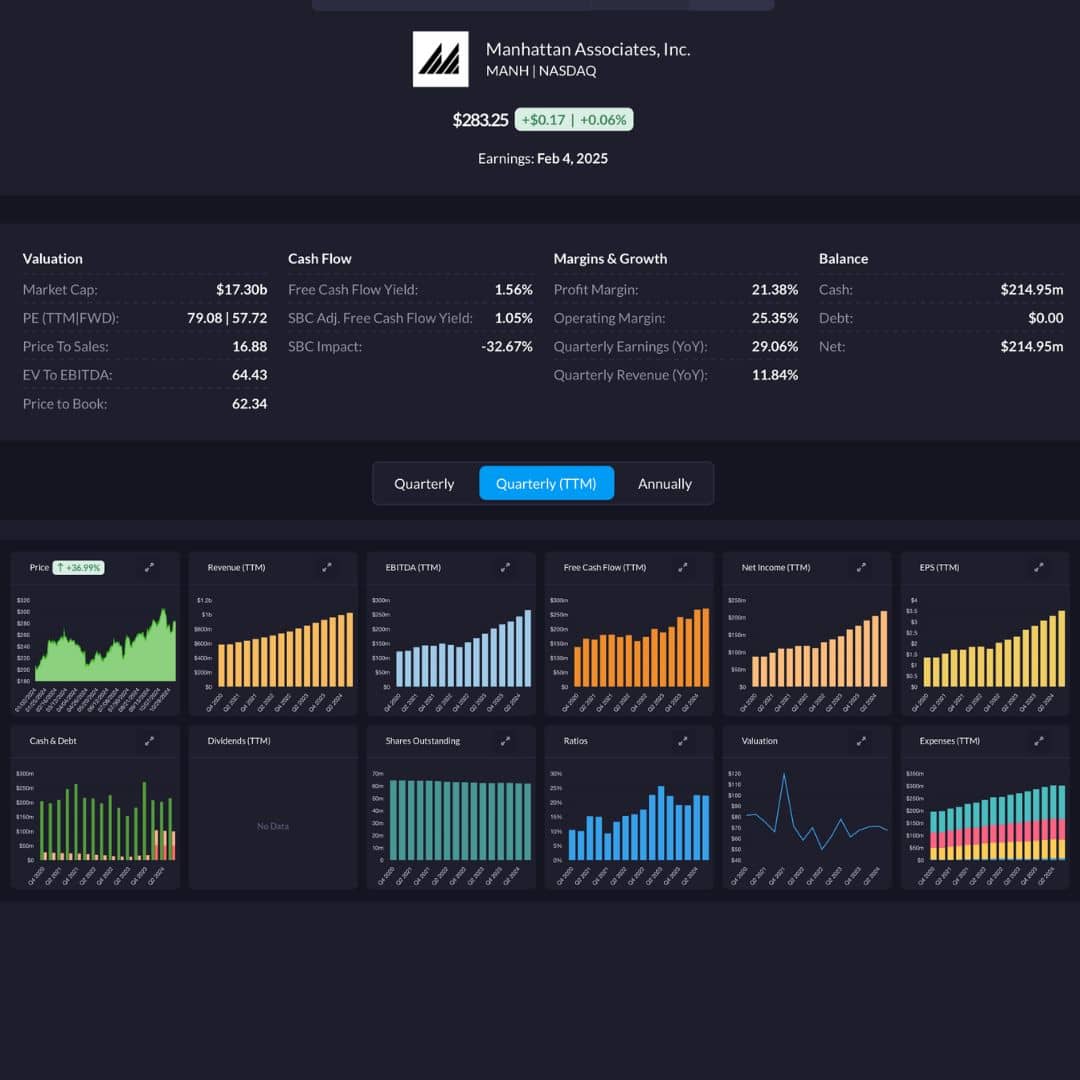Expand the Price chart
Screen dimensions: 1080x1080
(149, 568)
